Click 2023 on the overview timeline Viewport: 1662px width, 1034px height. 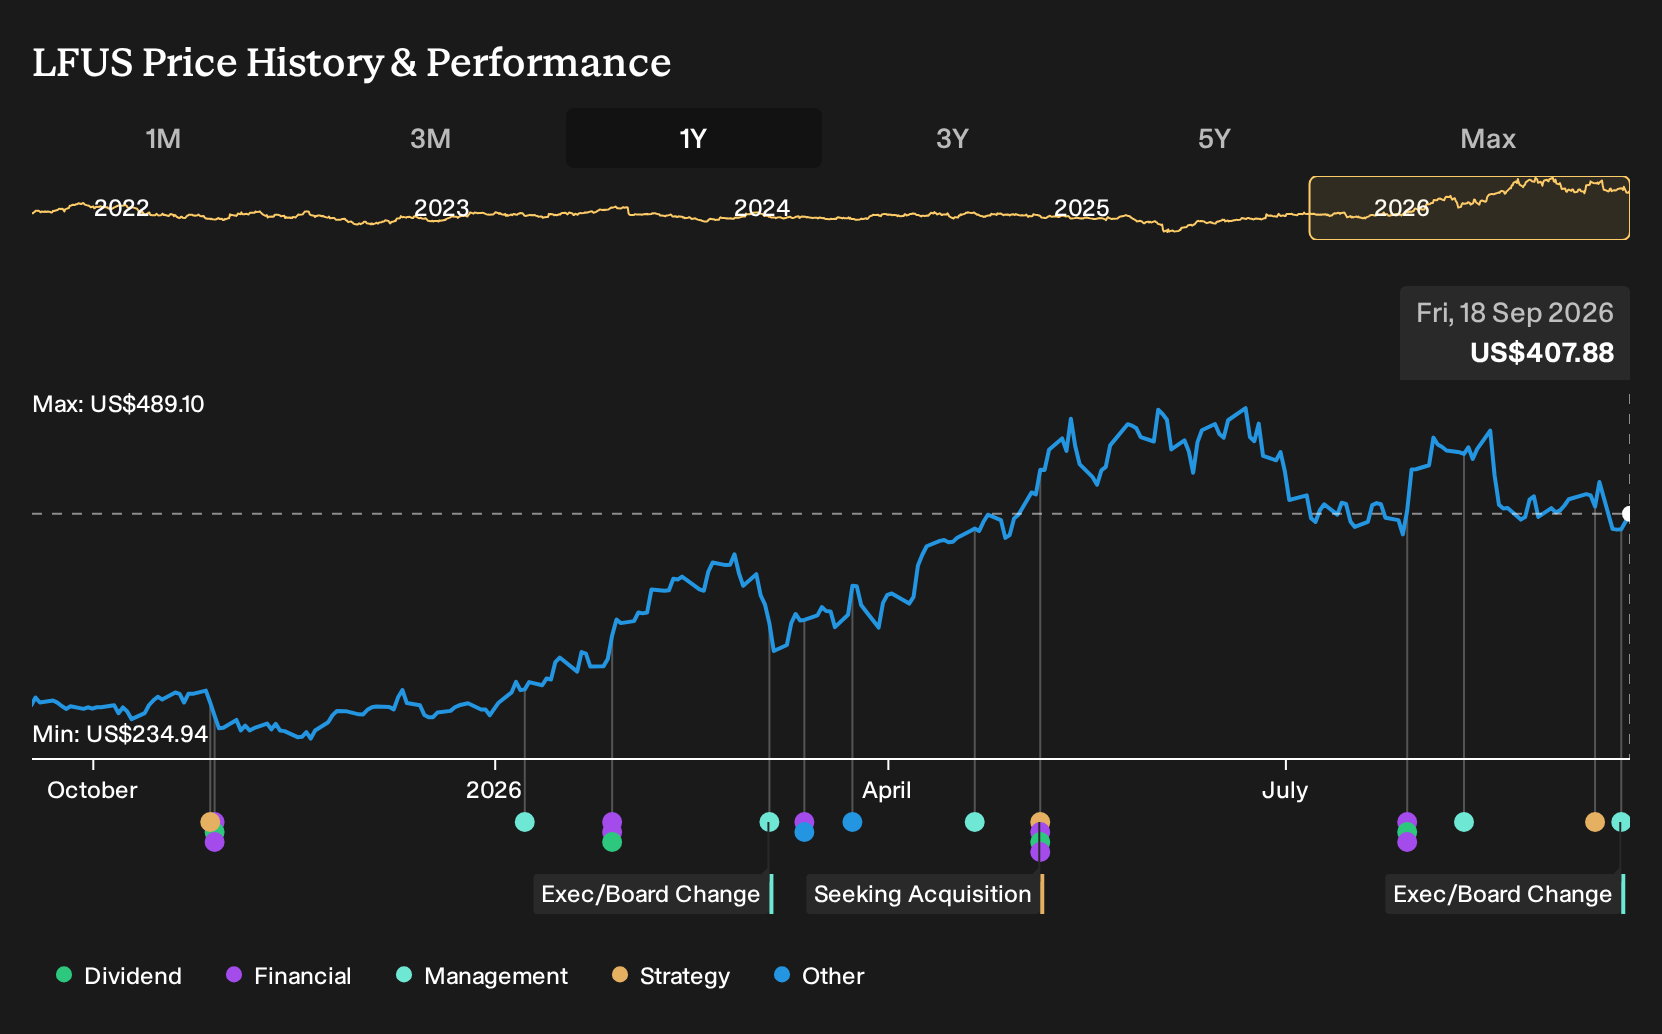[441, 208]
